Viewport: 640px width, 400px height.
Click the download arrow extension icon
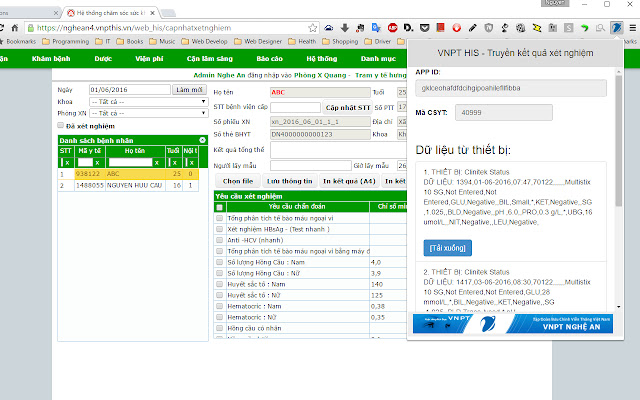pyautogui.click(x=344, y=28)
